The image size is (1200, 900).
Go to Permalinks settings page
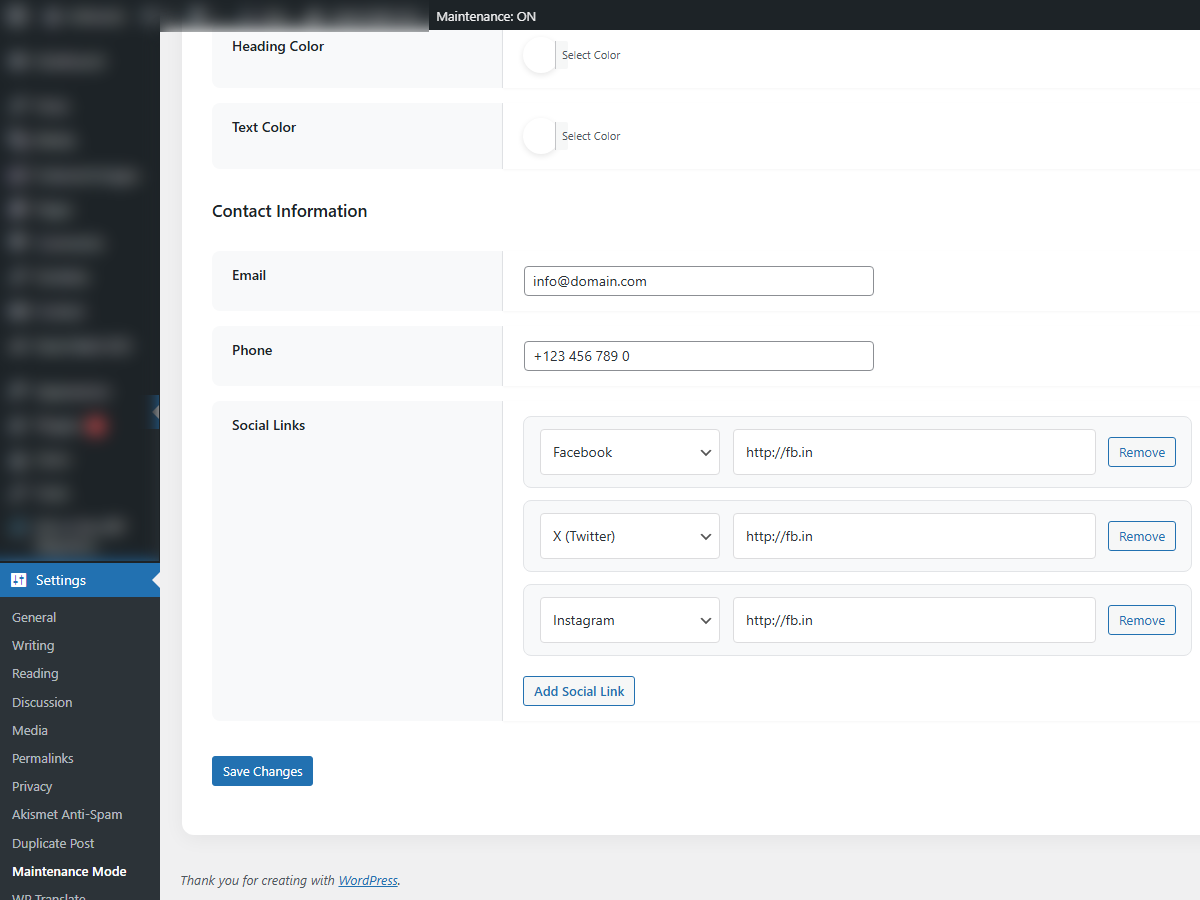click(43, 758)
